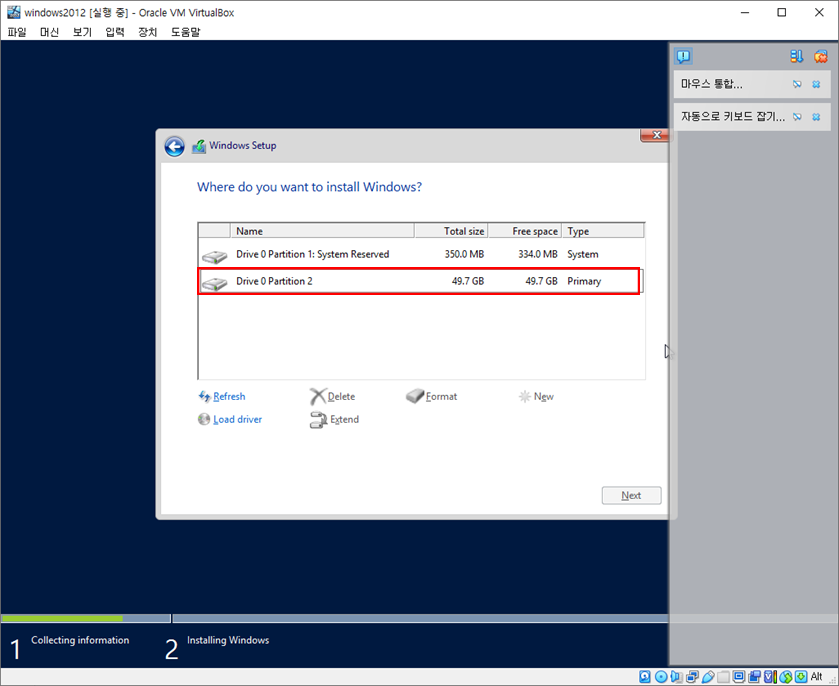Click the Collecting information step label

coord(80,640)
